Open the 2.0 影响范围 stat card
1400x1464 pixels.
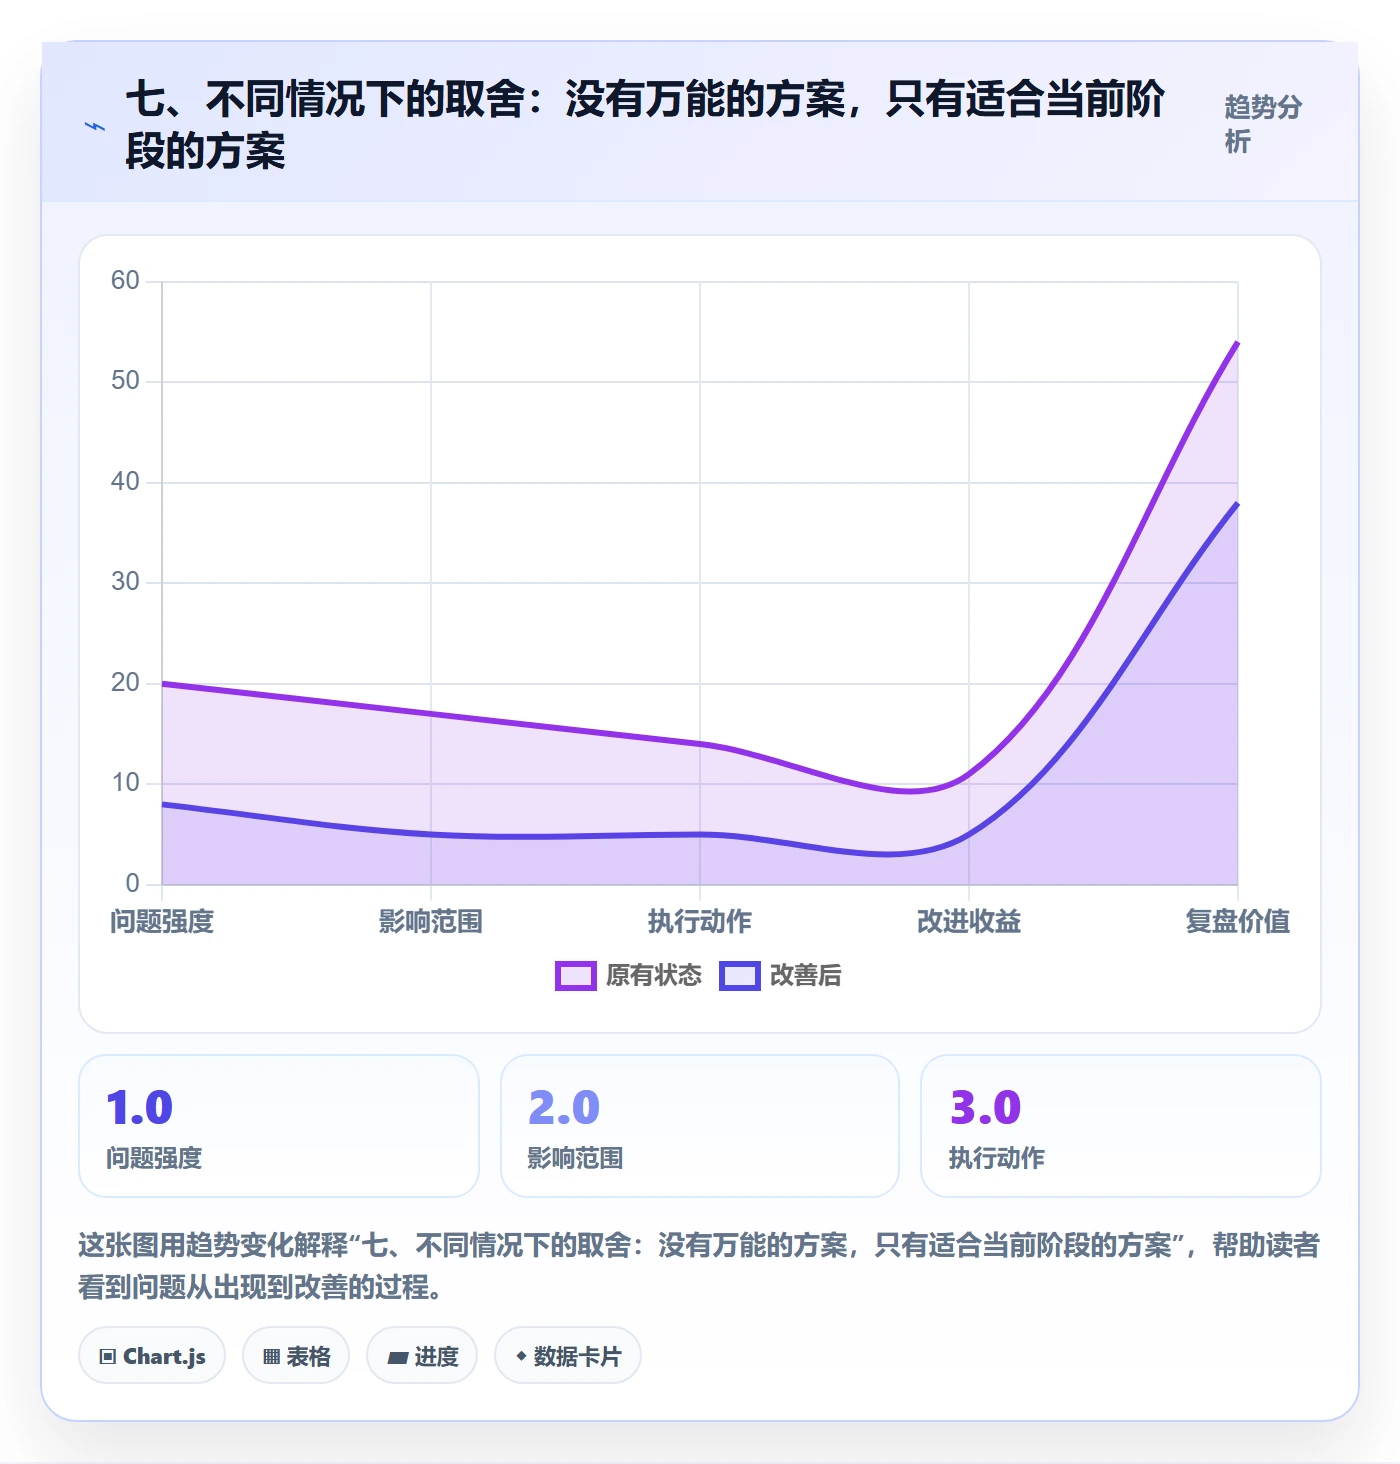coord(700,1126)
